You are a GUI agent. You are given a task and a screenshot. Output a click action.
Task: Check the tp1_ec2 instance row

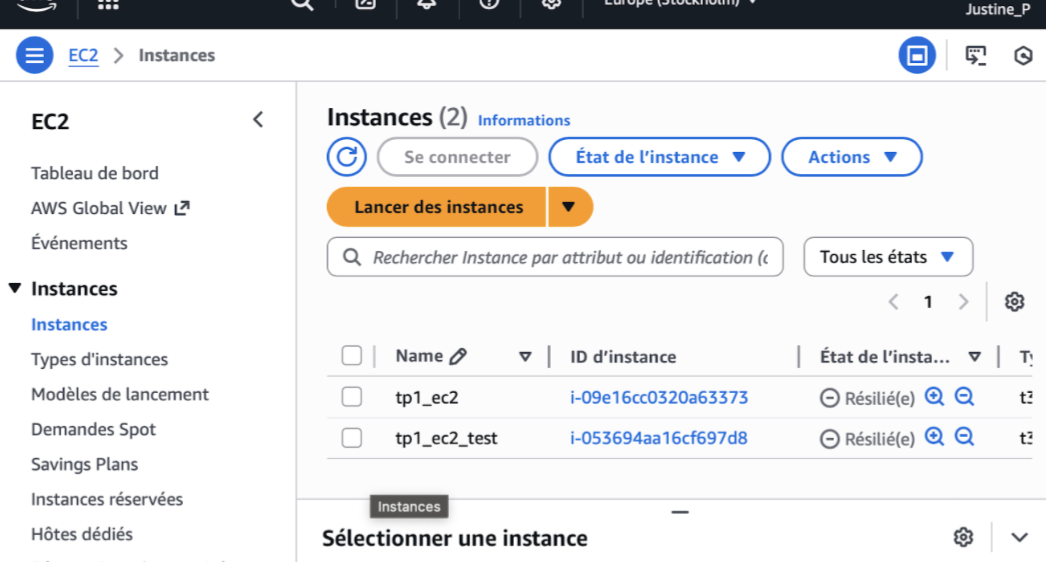tap(352, 397)
